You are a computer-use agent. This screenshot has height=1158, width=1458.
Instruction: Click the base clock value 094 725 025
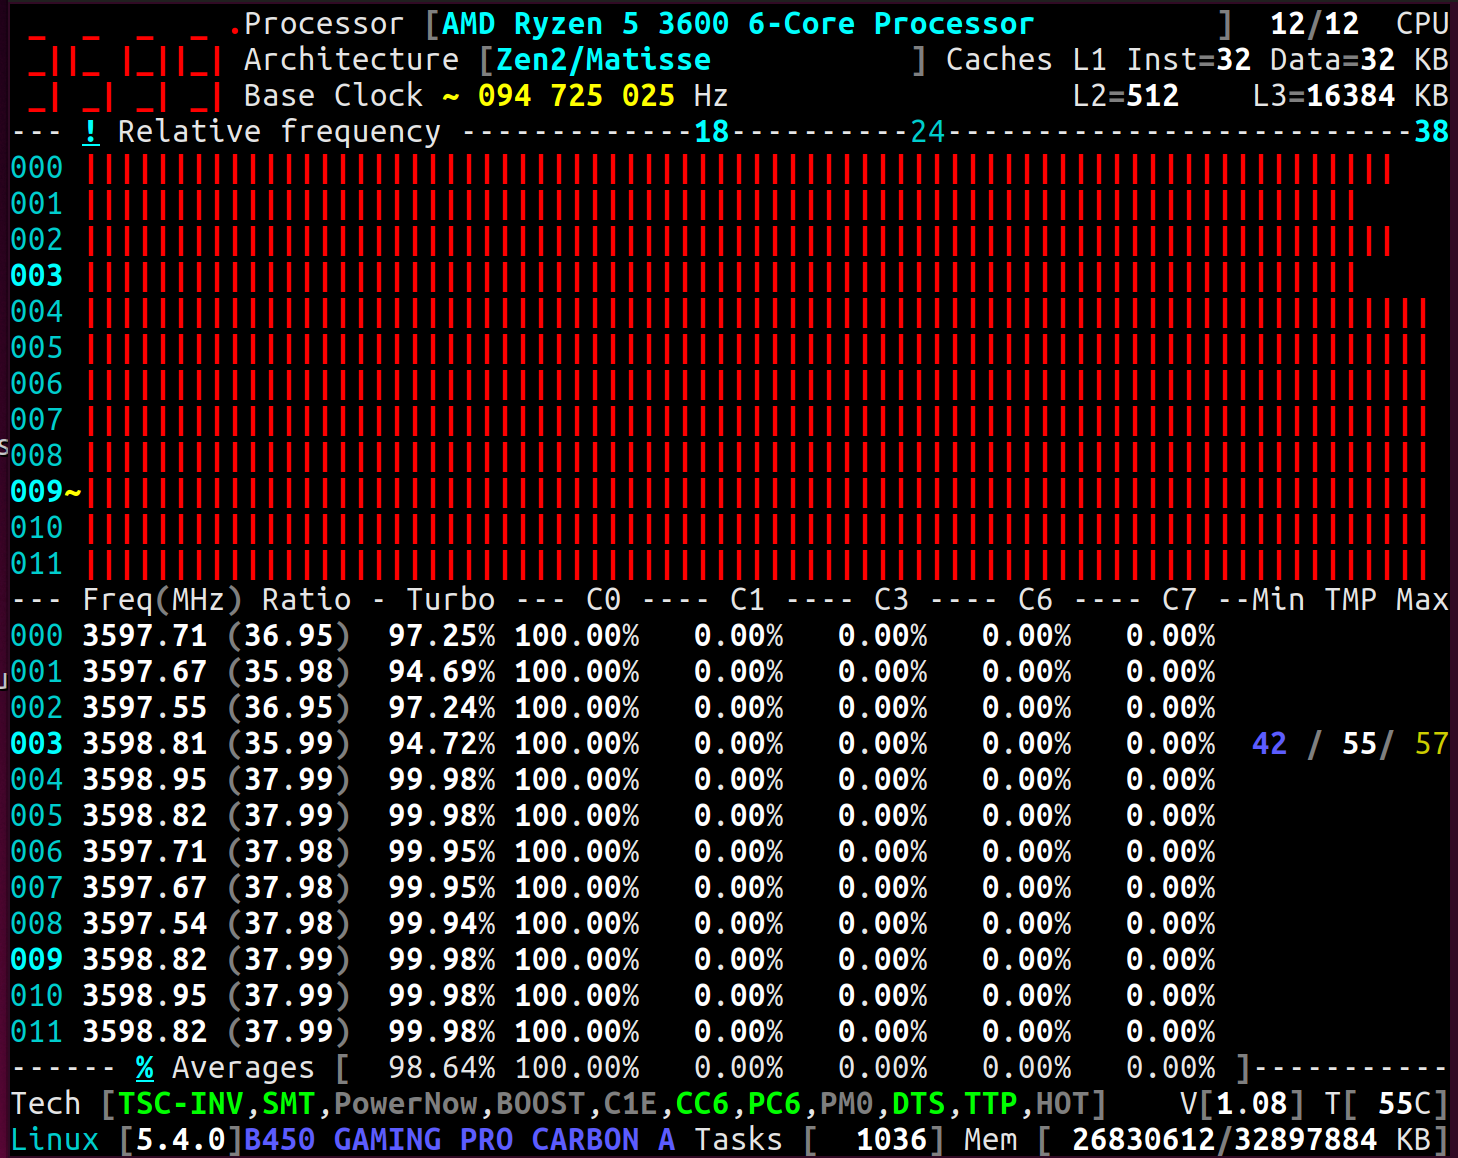coord(576,96)
